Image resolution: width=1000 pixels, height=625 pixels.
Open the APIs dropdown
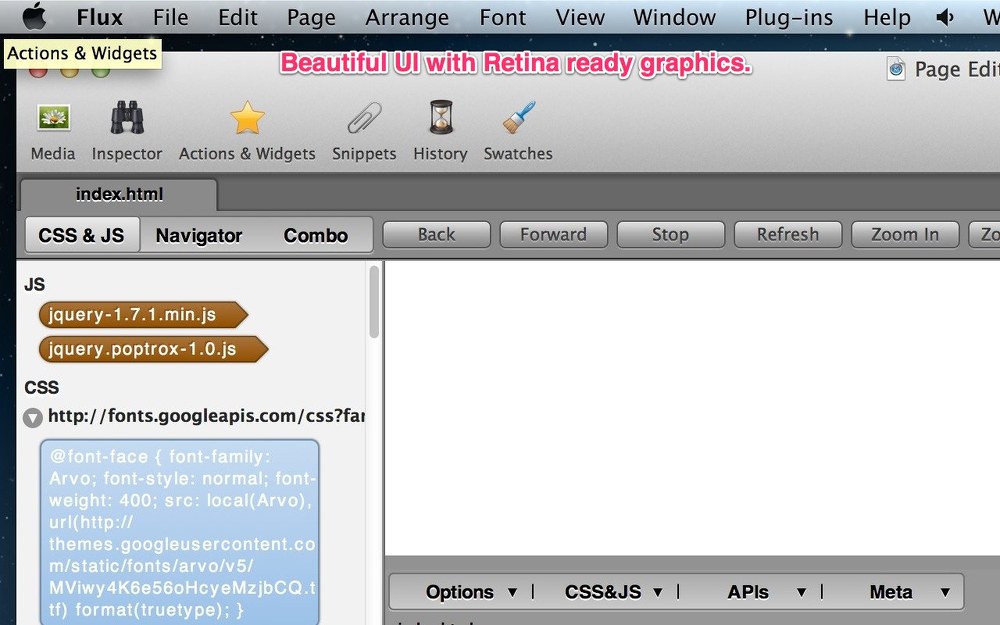point(767,592)
